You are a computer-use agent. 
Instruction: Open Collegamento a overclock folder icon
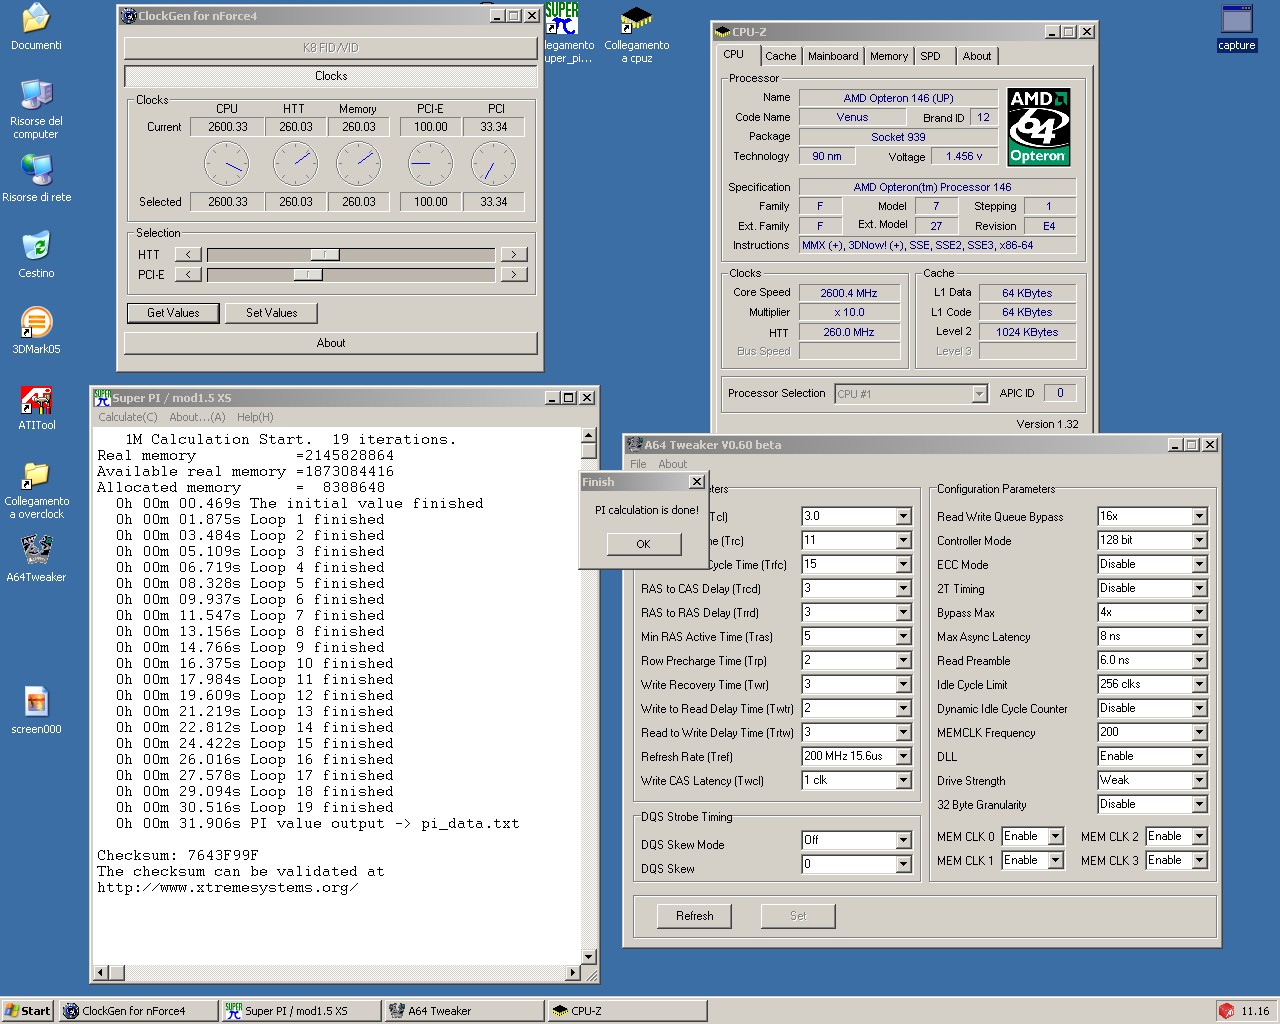pos(36,489)
